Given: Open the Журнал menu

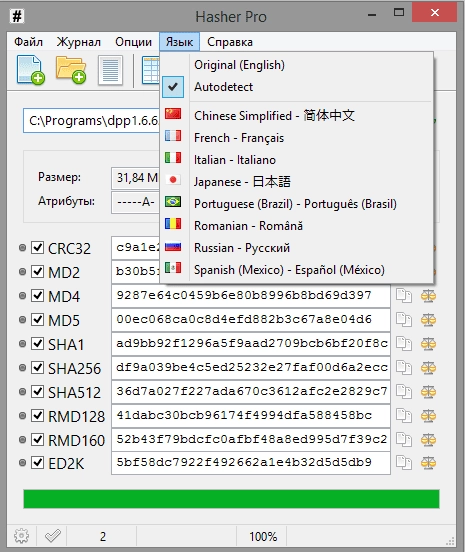Looking at the screenshot, I should (x=78, y=42).
